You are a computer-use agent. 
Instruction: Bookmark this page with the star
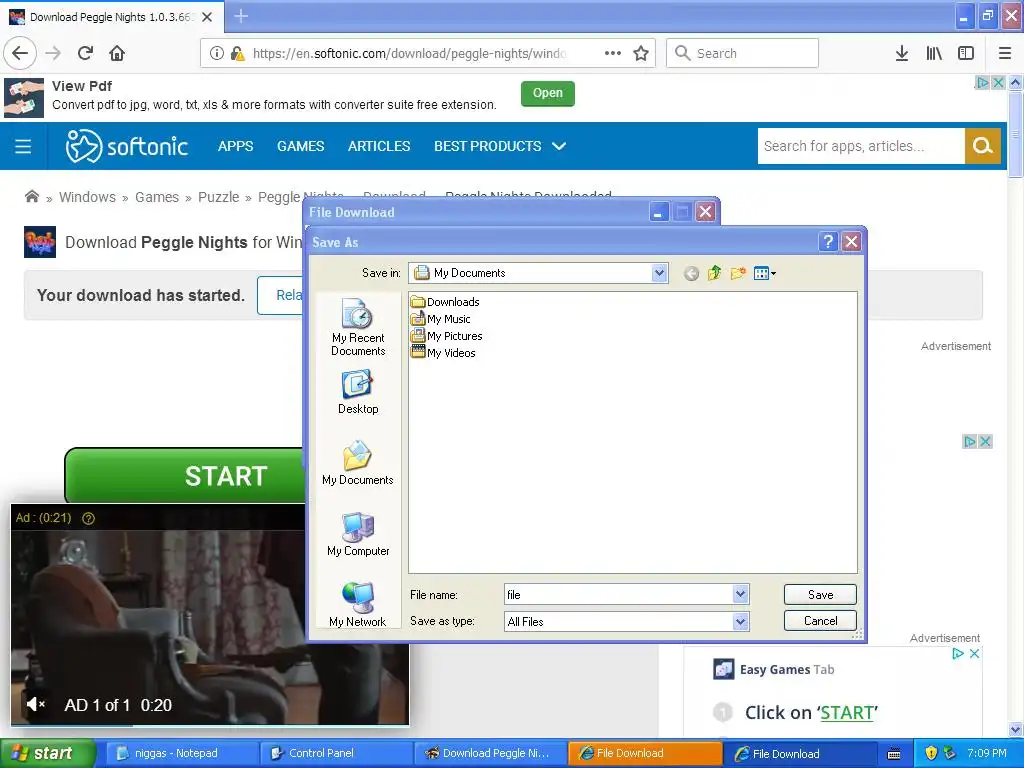[641, 54]
